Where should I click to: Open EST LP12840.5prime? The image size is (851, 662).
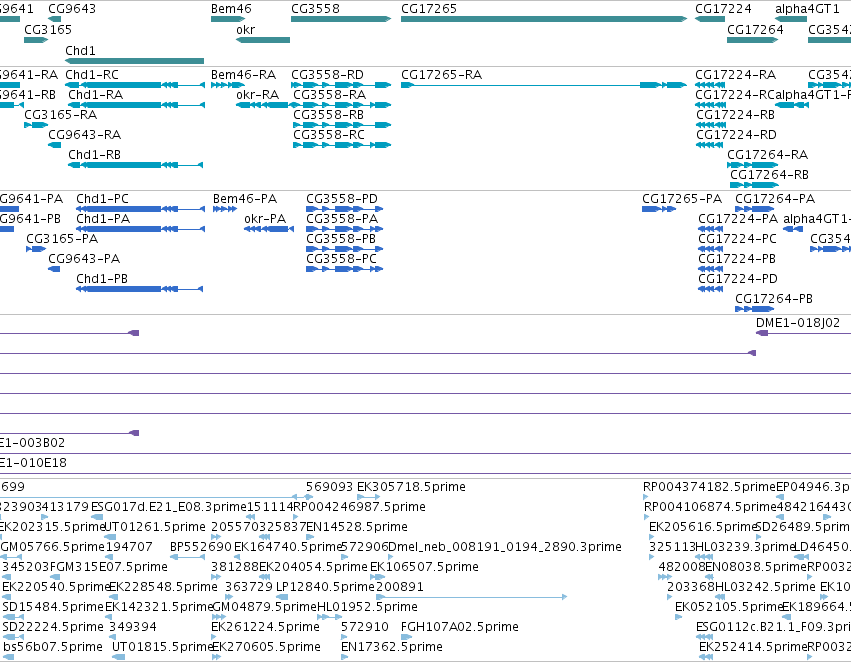tap(325, 587)
